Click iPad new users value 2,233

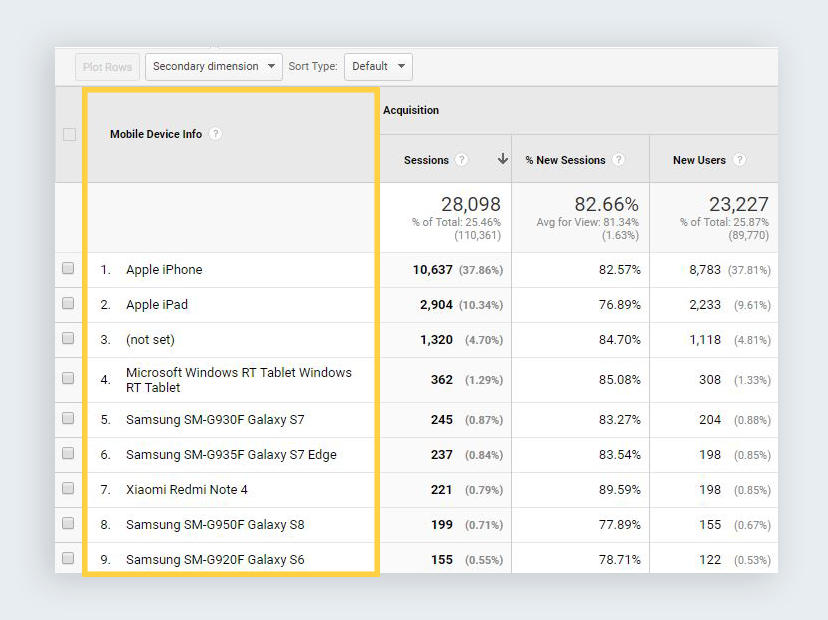tap(705, 305)
